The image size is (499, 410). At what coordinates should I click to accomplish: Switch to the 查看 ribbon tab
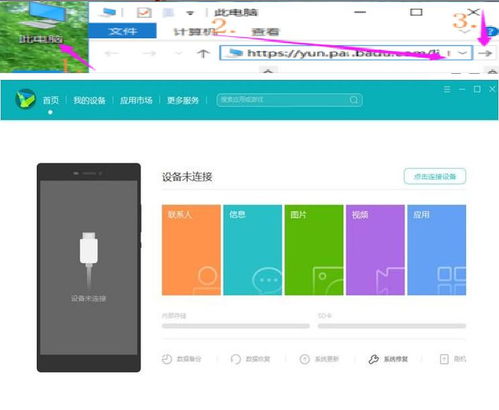click(x=265, y=32)
